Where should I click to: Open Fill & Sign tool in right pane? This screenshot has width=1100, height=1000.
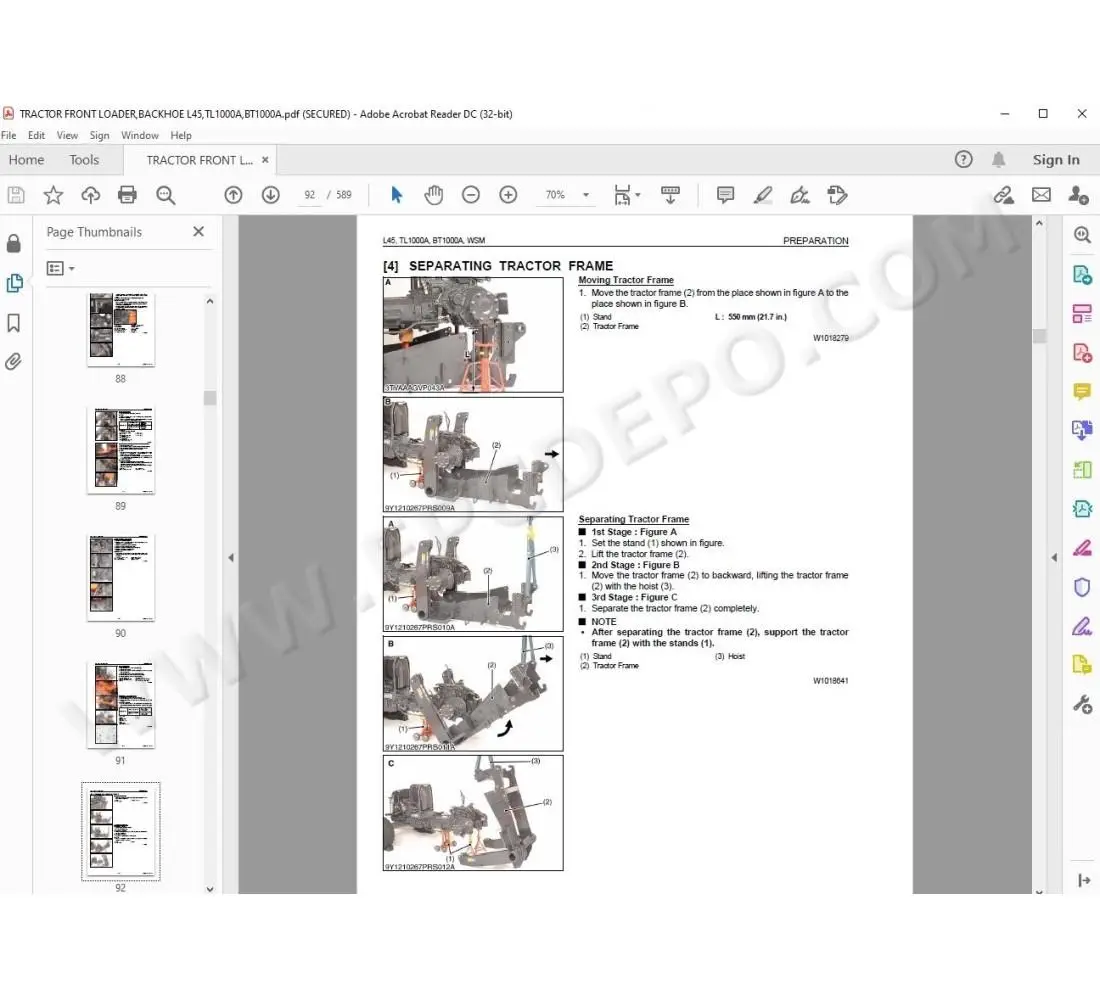(1082, 625)
